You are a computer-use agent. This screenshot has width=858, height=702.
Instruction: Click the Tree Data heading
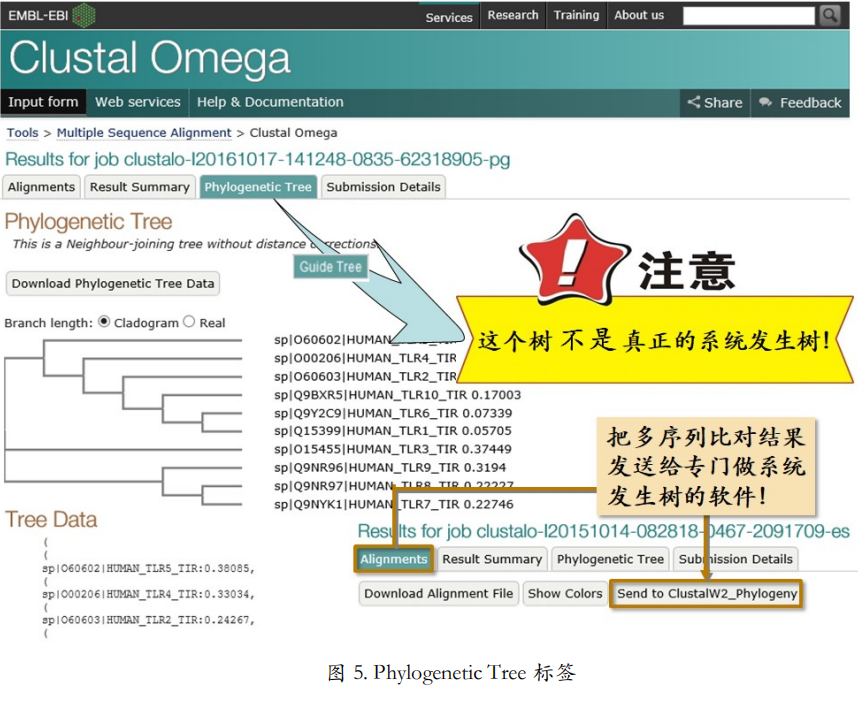51,519
